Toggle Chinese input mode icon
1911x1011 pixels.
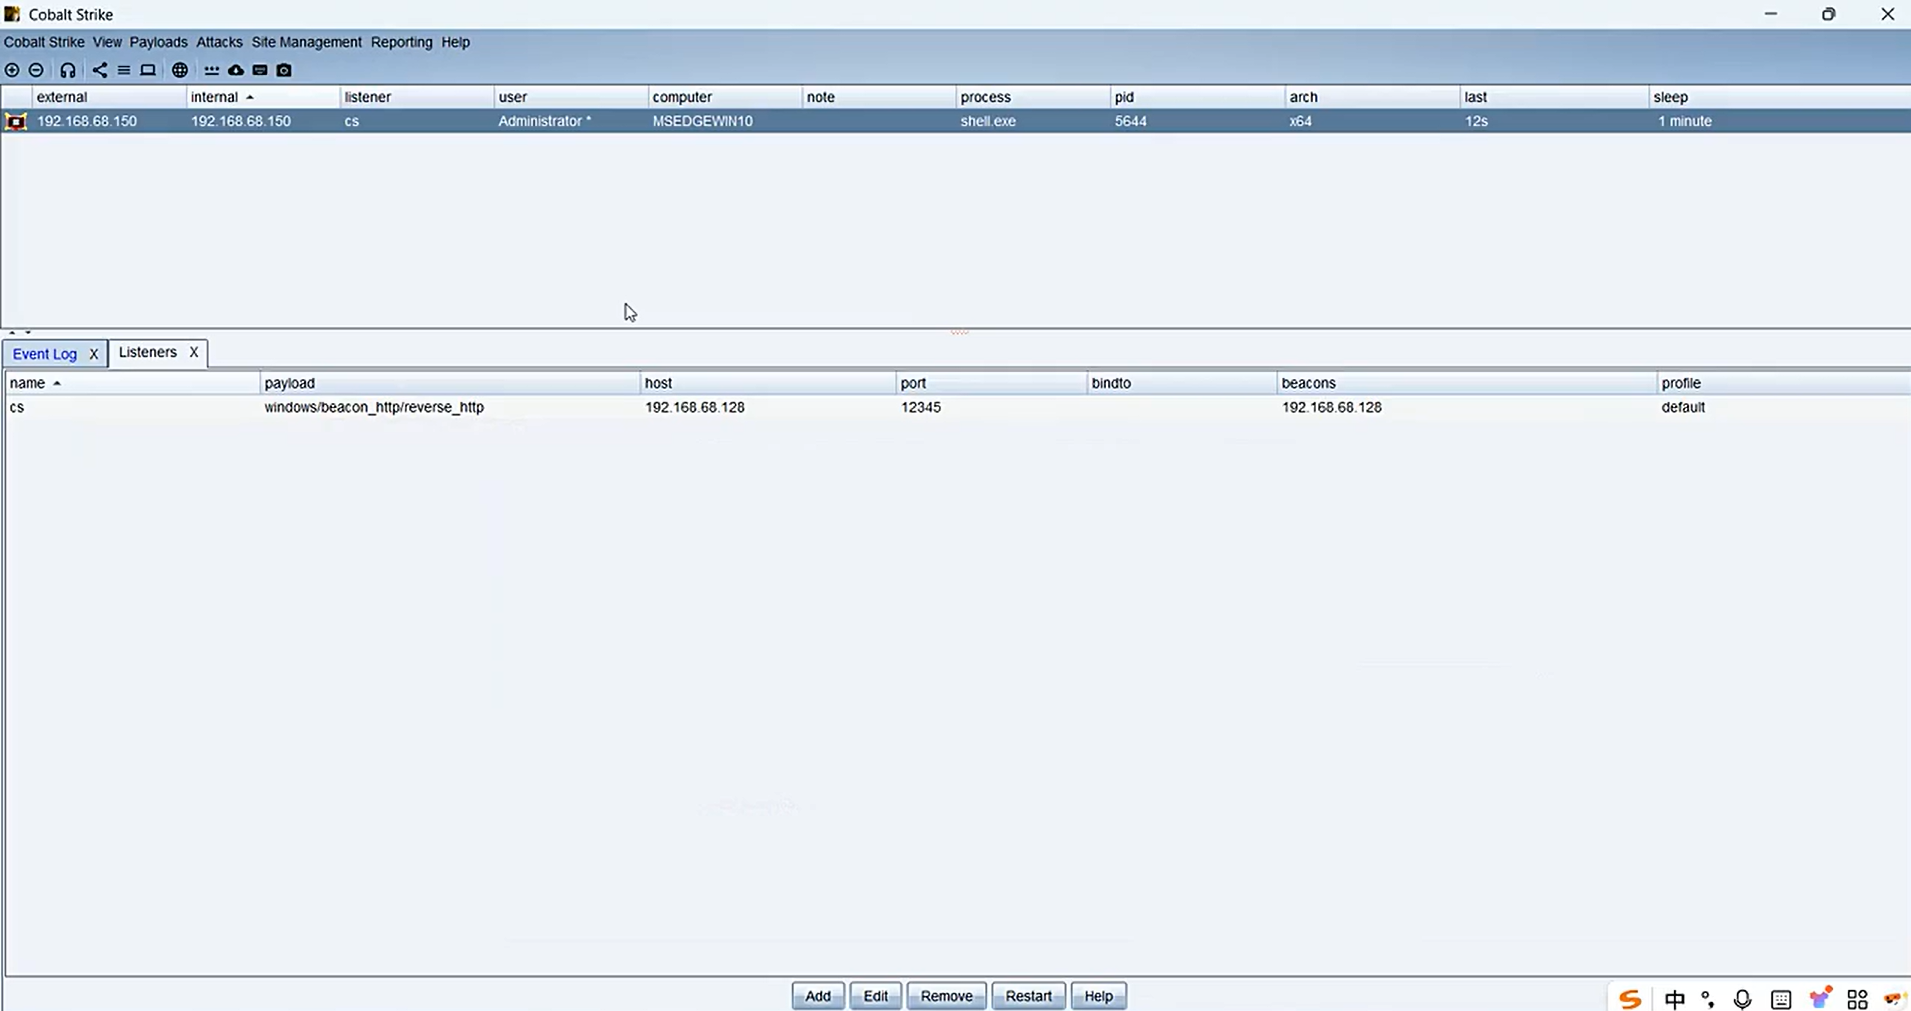point(1674,999)
